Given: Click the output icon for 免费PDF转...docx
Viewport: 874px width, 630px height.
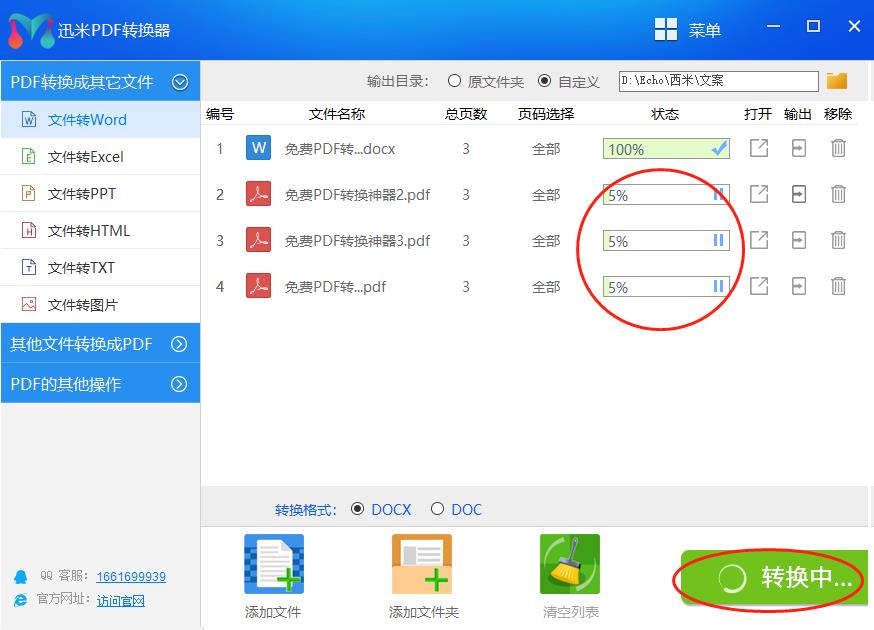Looking at the screenshot, I should (x=797, y=148).
